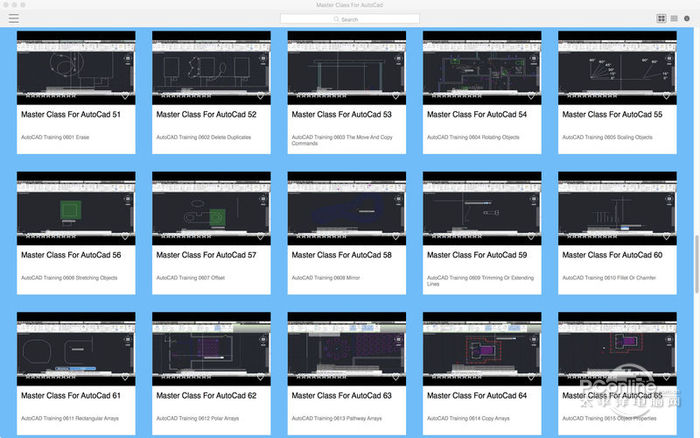
Task: Select title Master Class For AutoCad 62
Action: [206, 396]
